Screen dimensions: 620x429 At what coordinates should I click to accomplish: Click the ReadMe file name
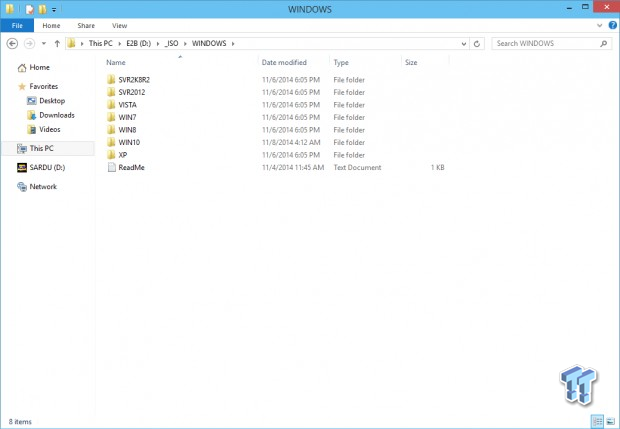point(131,168)
